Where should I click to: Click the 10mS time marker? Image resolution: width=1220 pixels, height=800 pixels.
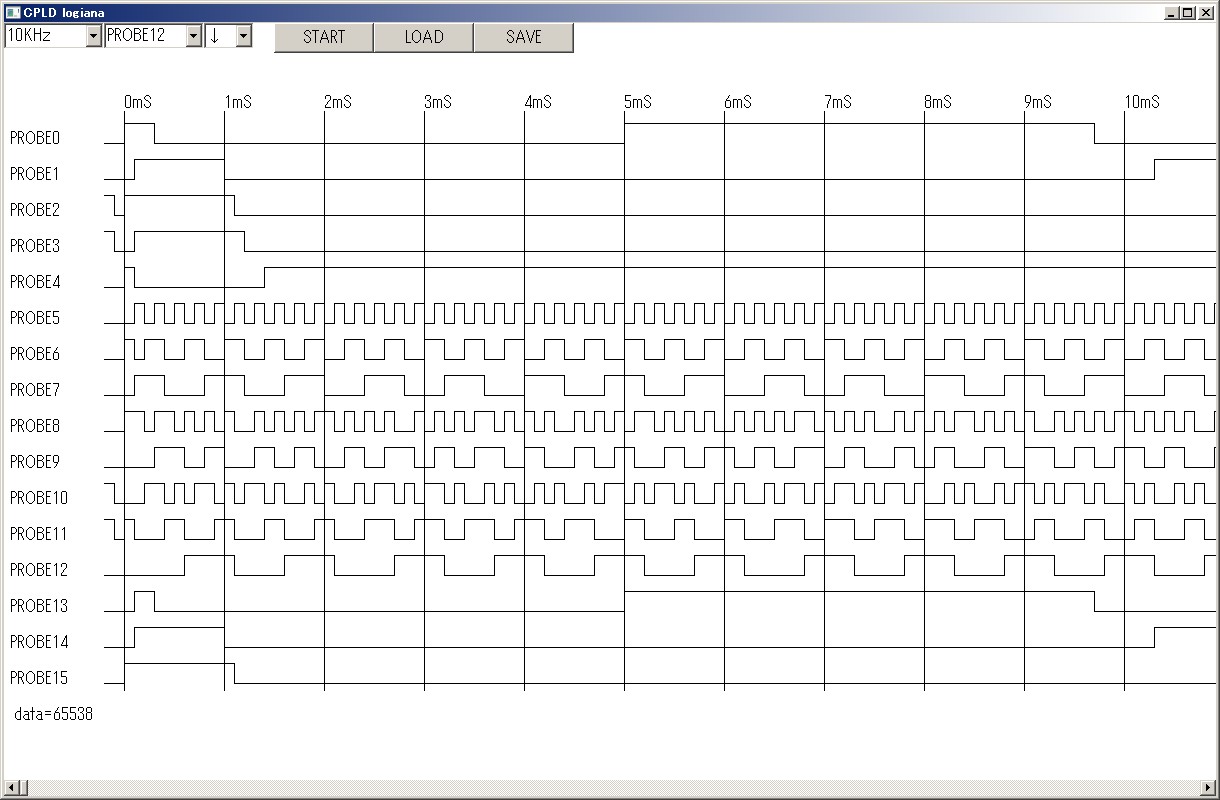point(1142,102)
